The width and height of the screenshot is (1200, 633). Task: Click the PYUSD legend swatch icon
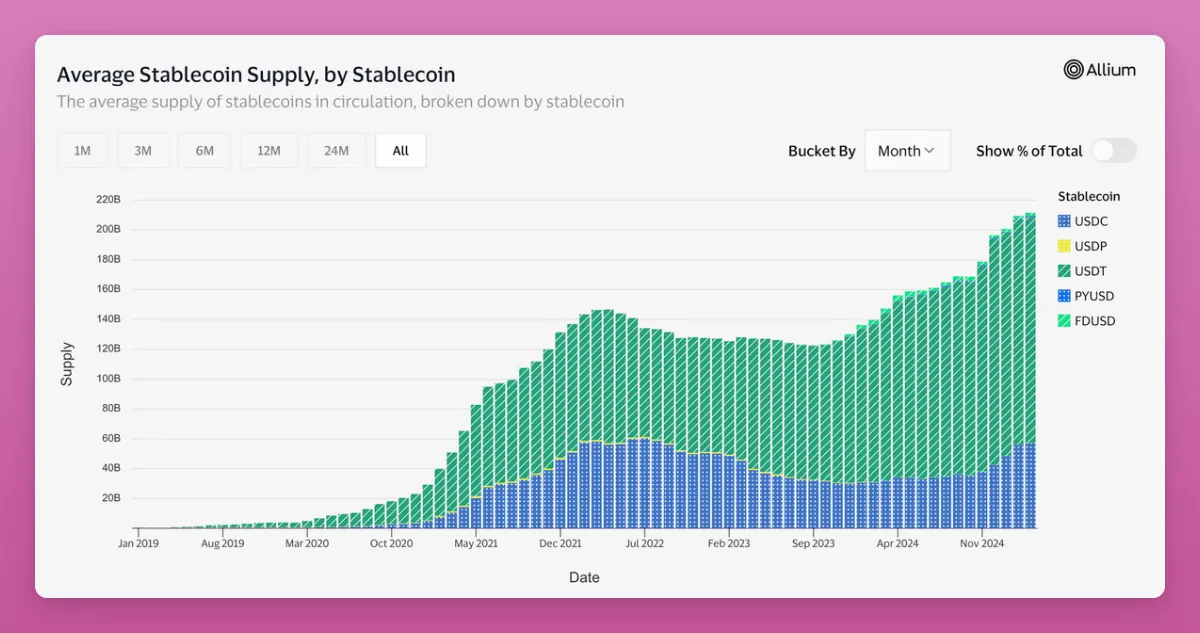coord(1064,296)
